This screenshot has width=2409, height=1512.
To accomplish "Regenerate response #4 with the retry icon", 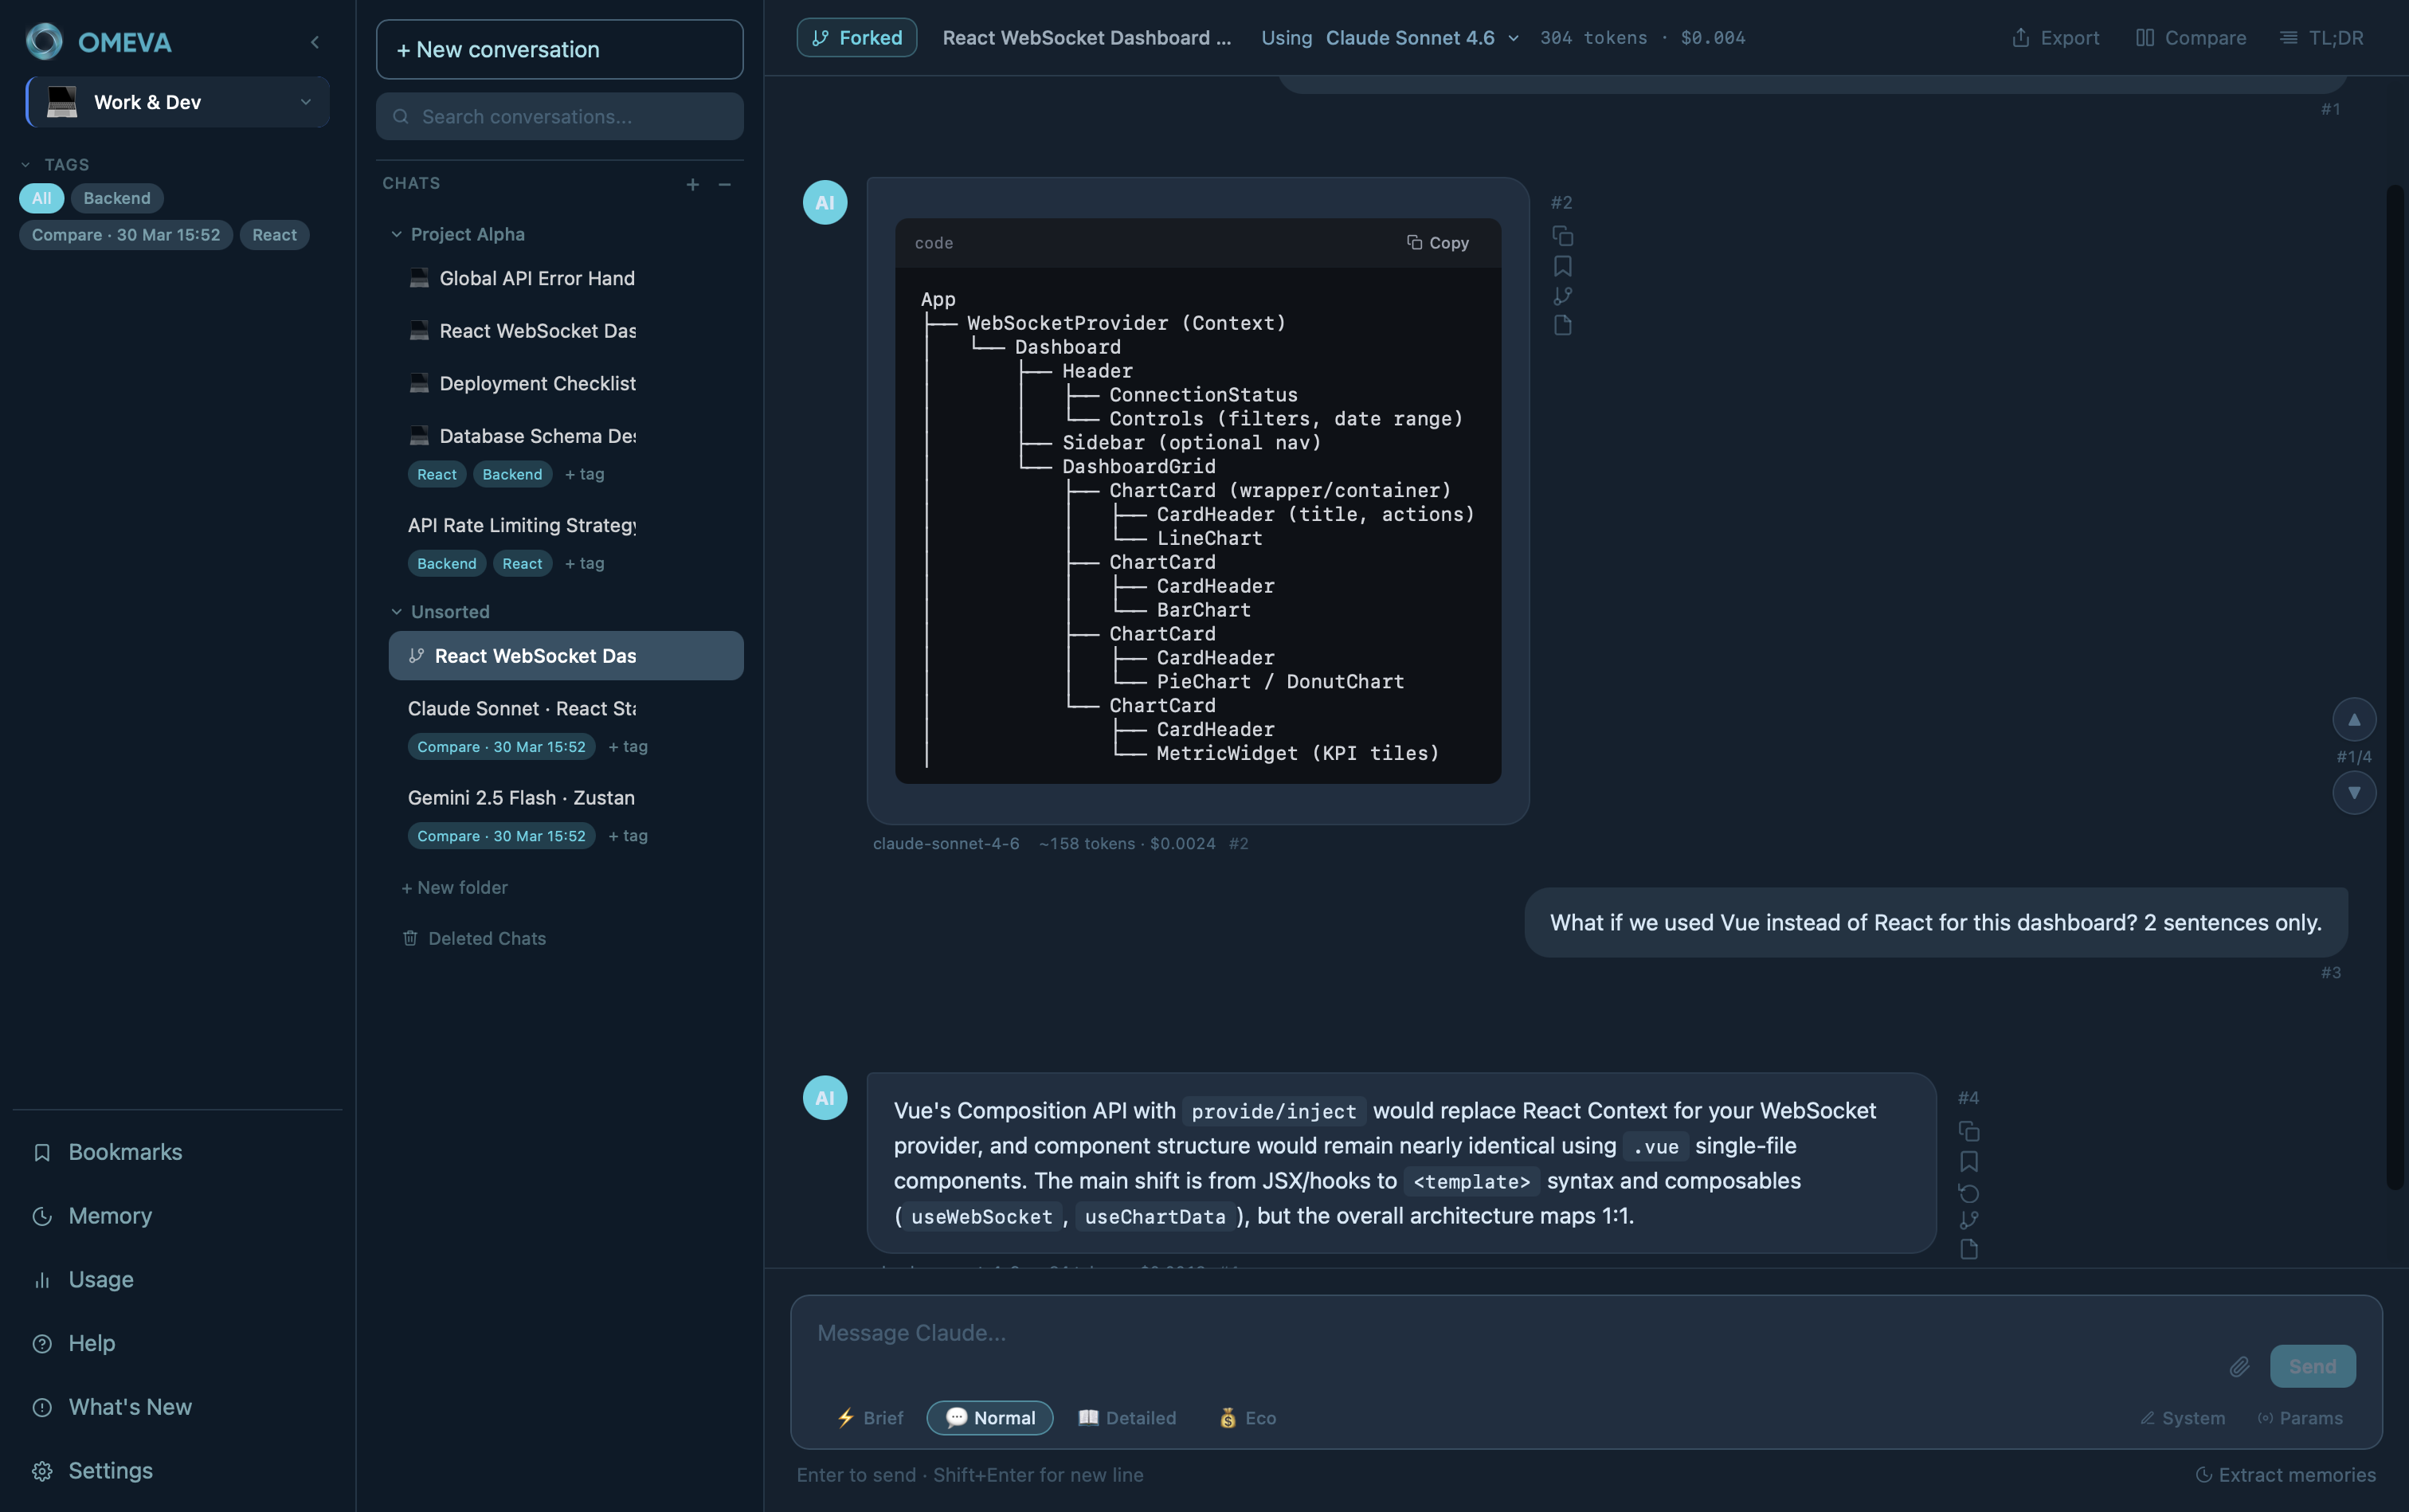I will 1969,1192.
